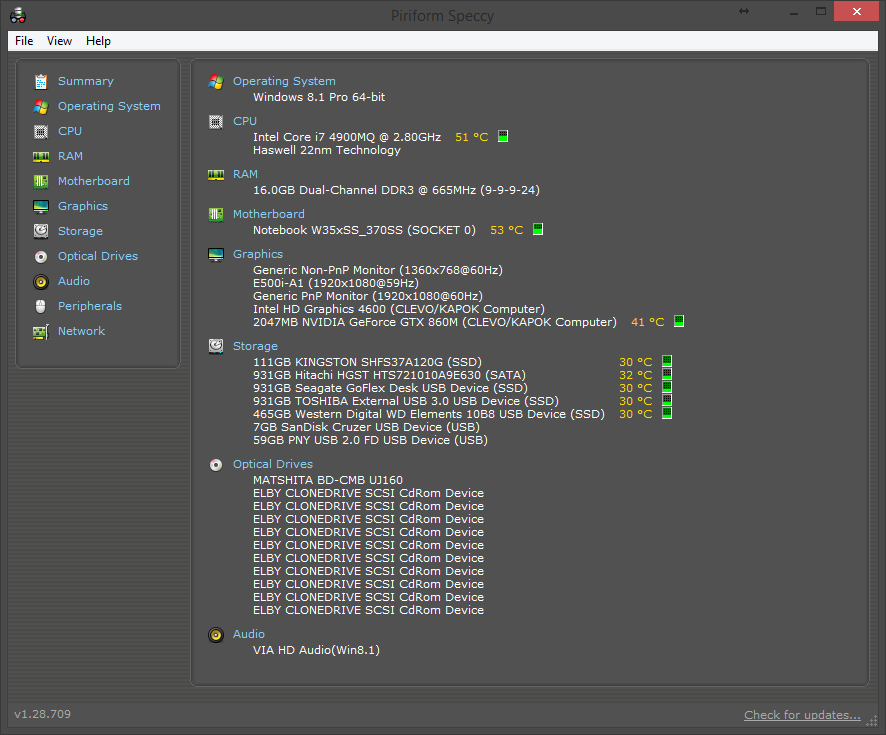This screenshot has height=735, width=886.
Task: Click the temperature indicator for Seagate GoFlex row
Action: pos(667,387)
